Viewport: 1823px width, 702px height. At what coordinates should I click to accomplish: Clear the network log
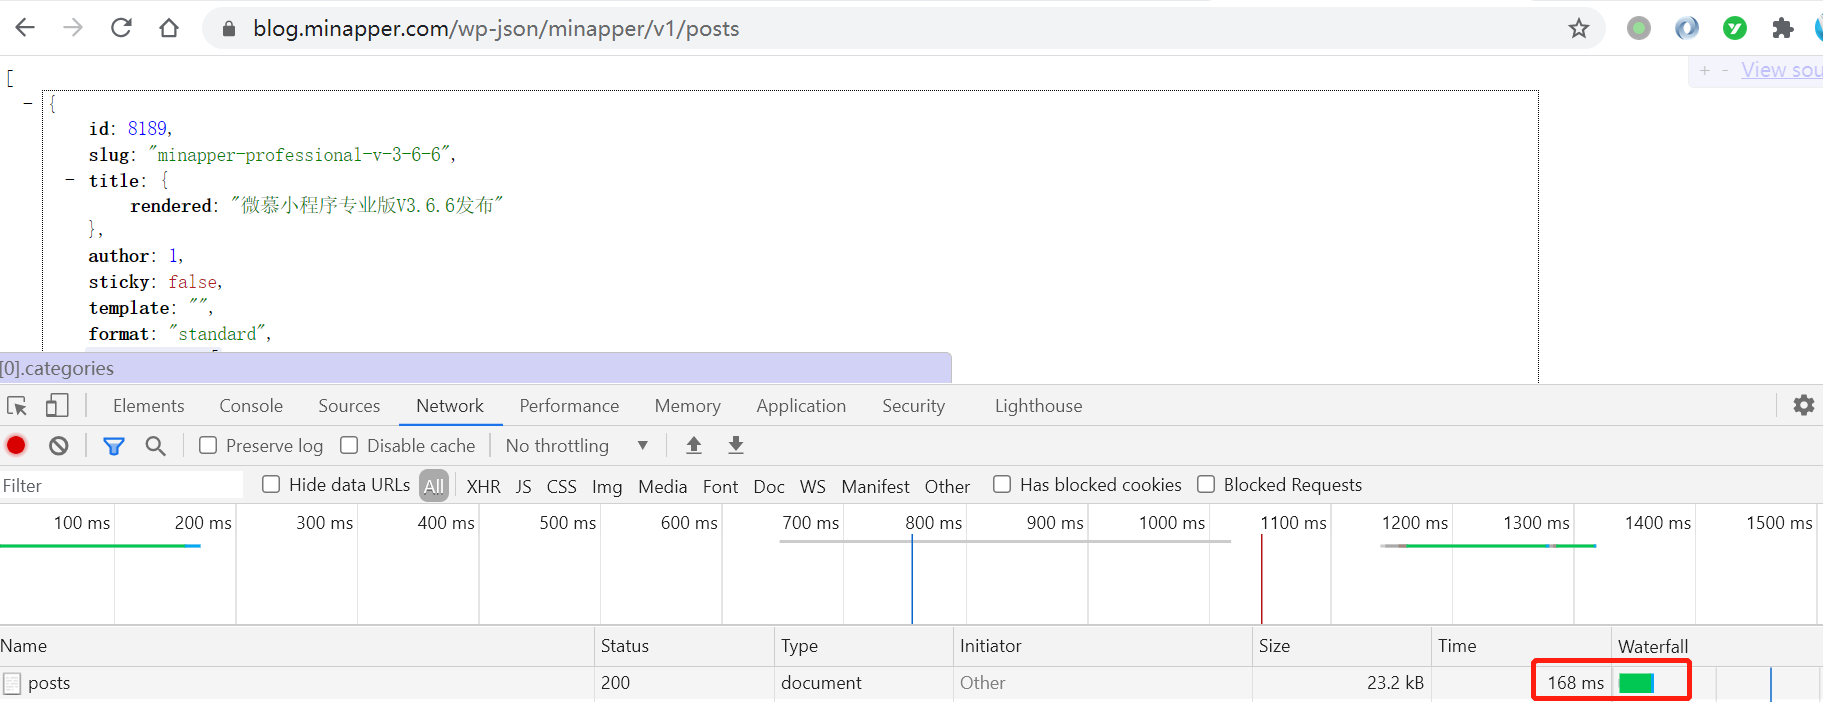[x=59, y=446]
